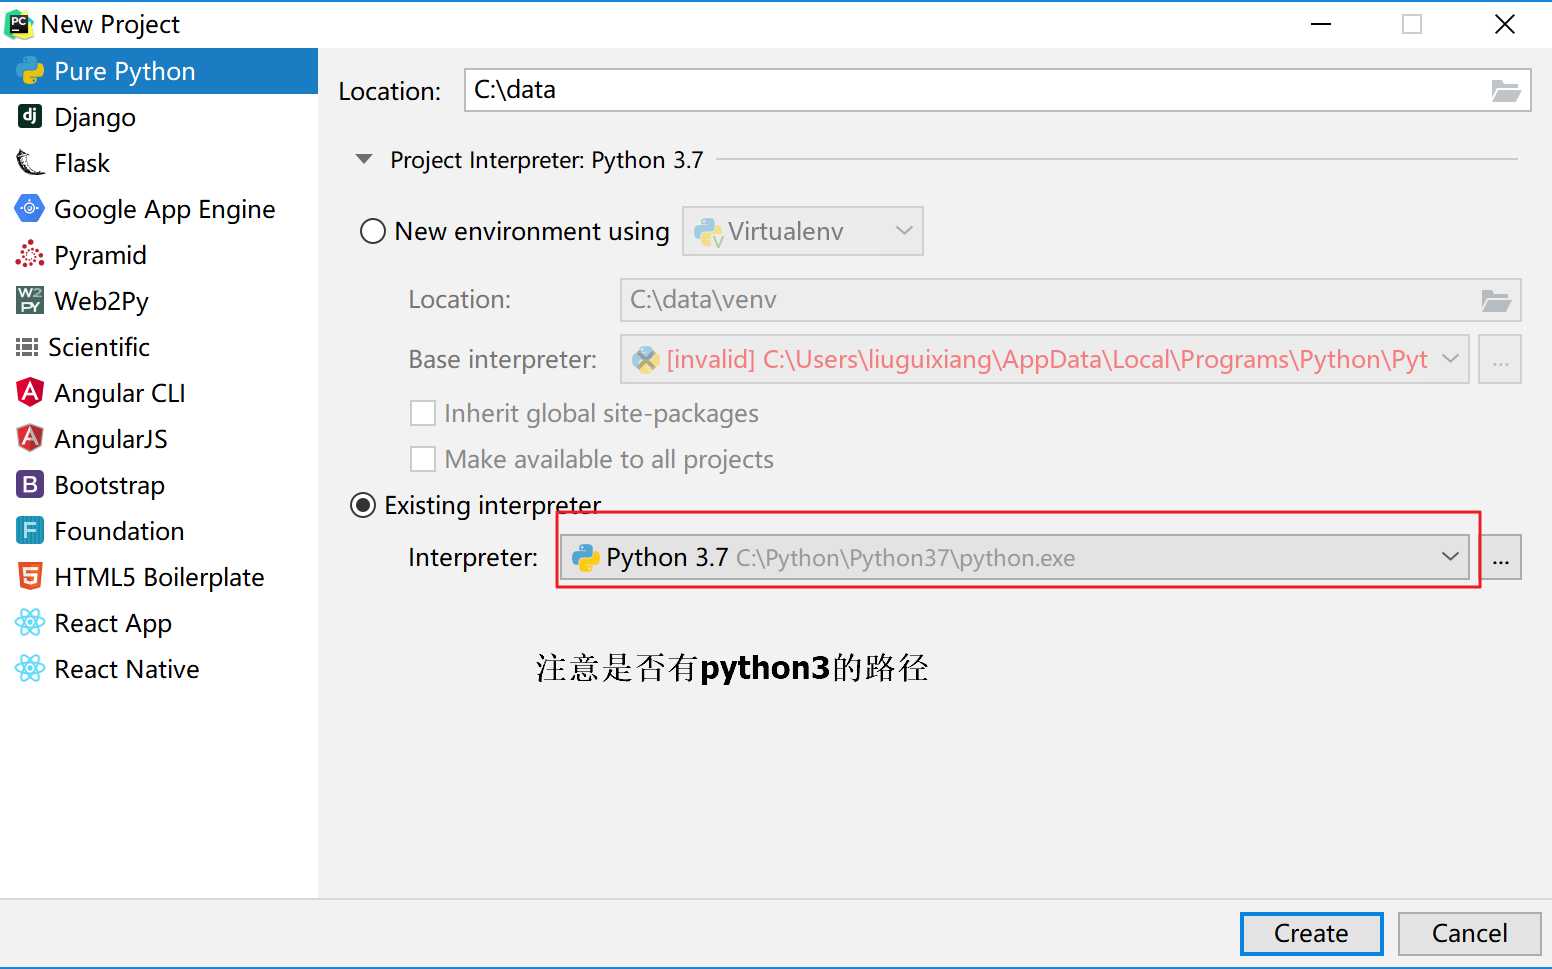Select Existing interpreter radio button
The image size is (1552, 969).
click(x=363, y=505)
